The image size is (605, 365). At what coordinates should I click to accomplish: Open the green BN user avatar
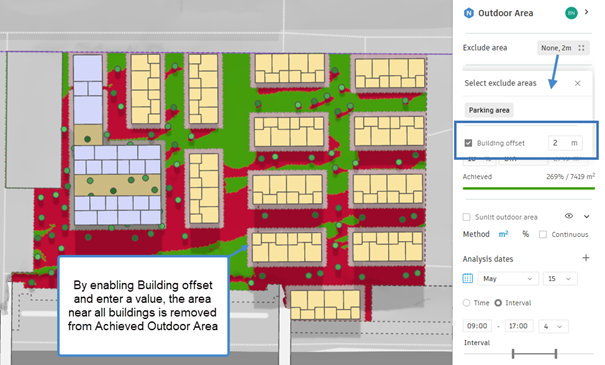pyautogui.click(x=571, y=13)
